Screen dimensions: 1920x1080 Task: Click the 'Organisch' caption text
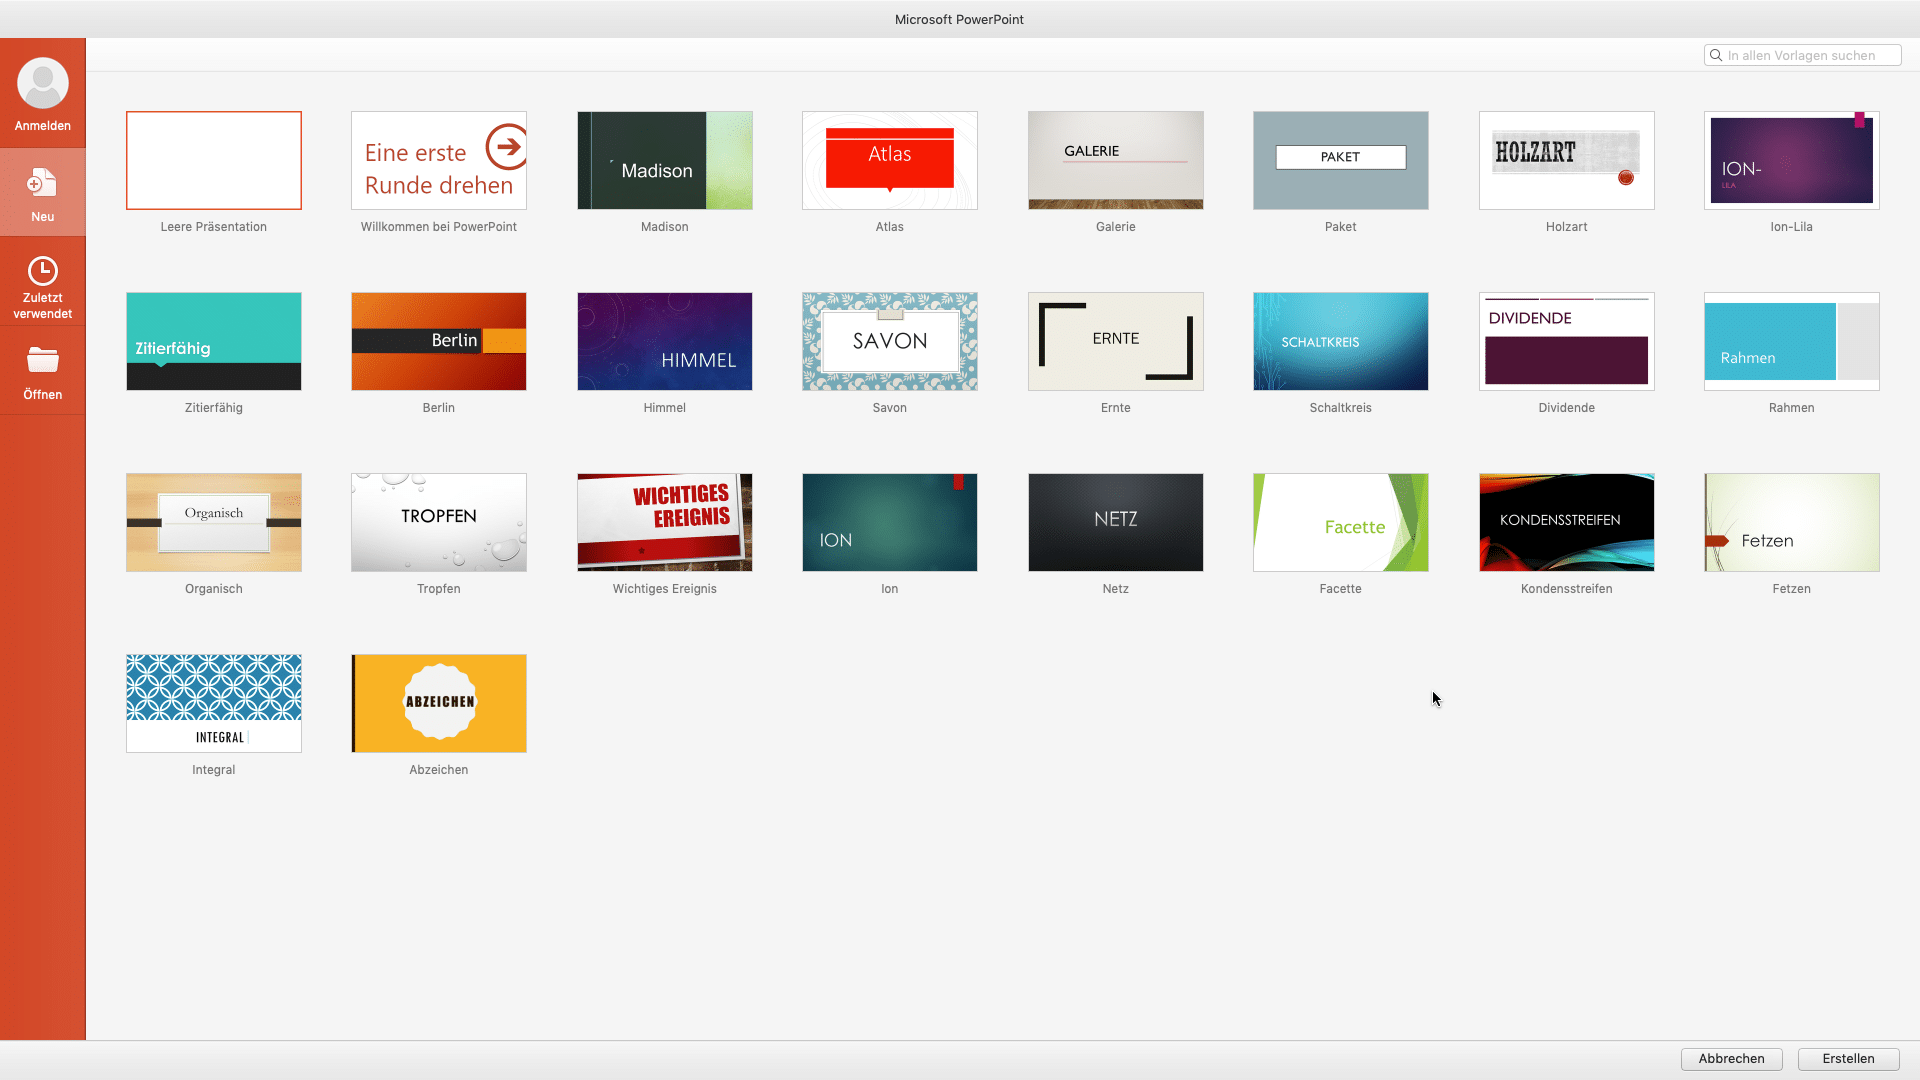(214, 589)
